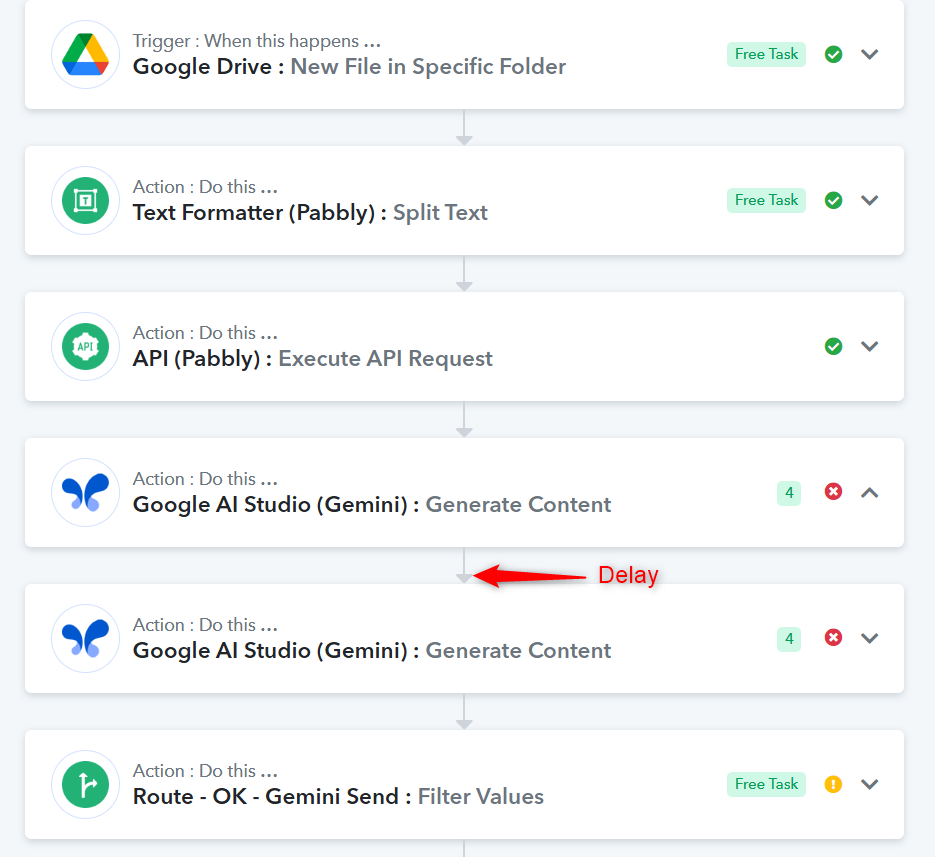Image resolution: width=935 pixels, height=857 pixels.
Task: Click the task count 4 badge on the first Gemini step
Action: click(789, 493)
